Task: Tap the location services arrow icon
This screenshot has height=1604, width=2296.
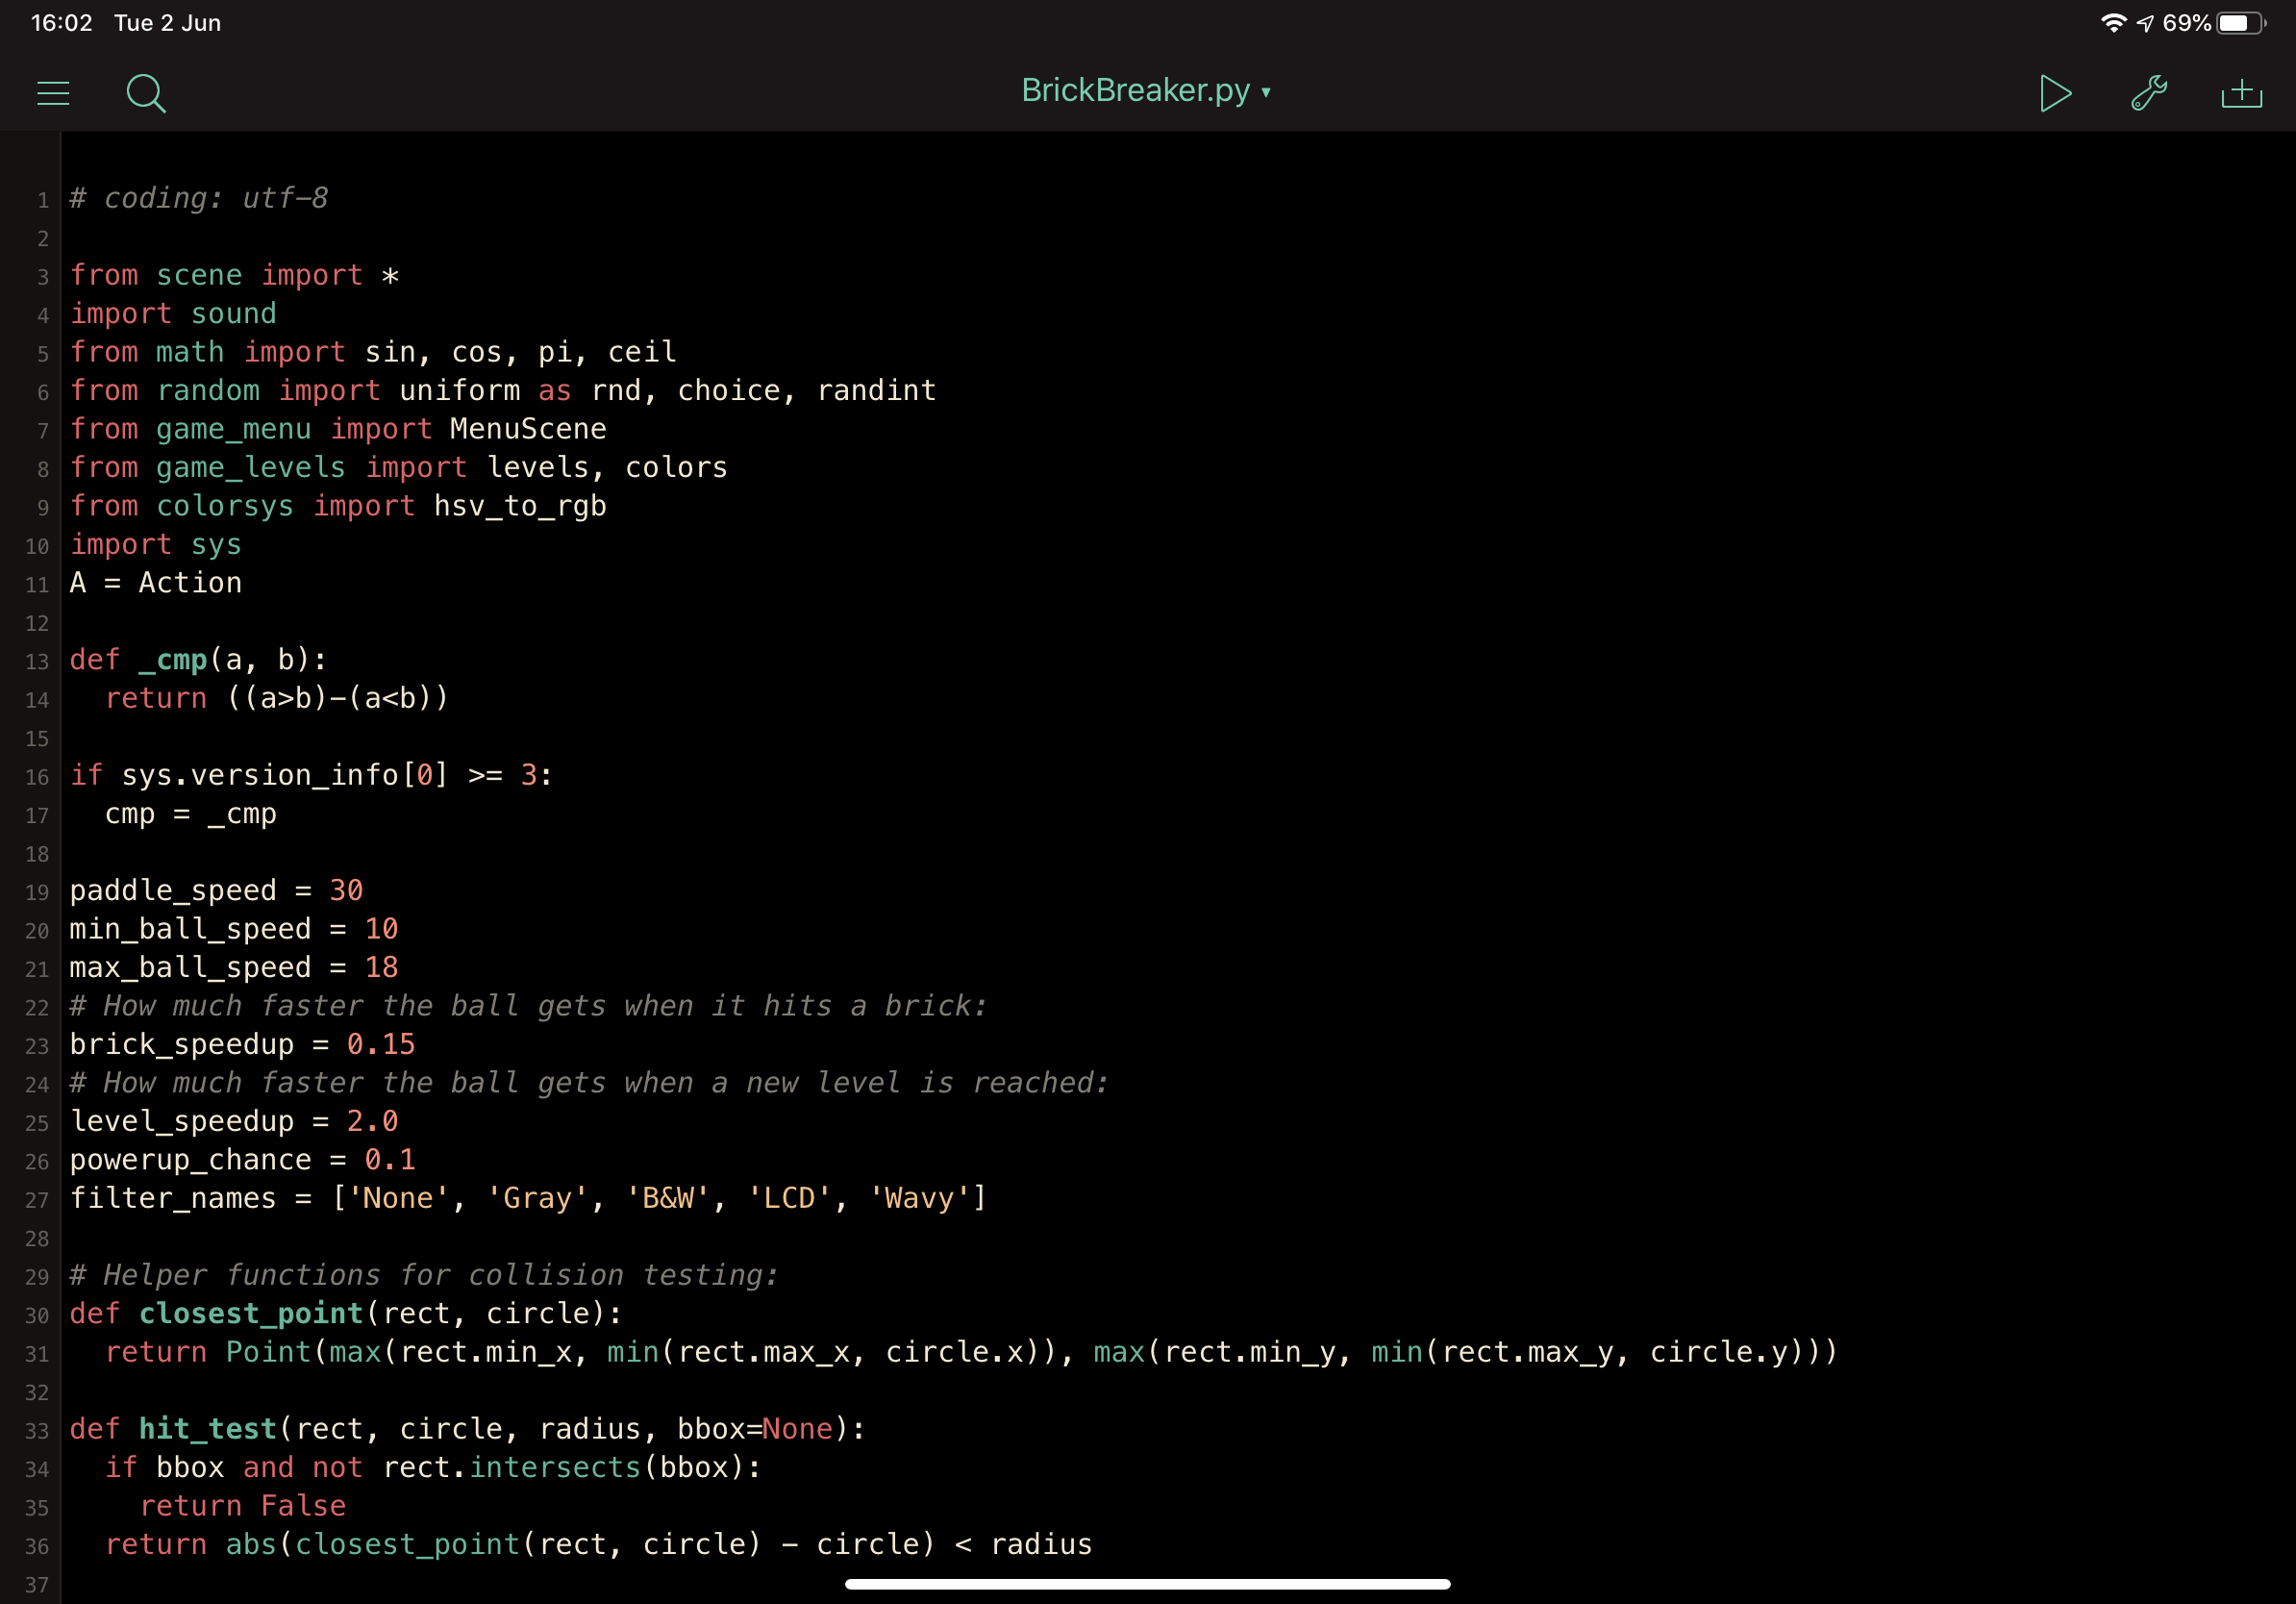Action: pyautogui.click(x=2145, y=23)
